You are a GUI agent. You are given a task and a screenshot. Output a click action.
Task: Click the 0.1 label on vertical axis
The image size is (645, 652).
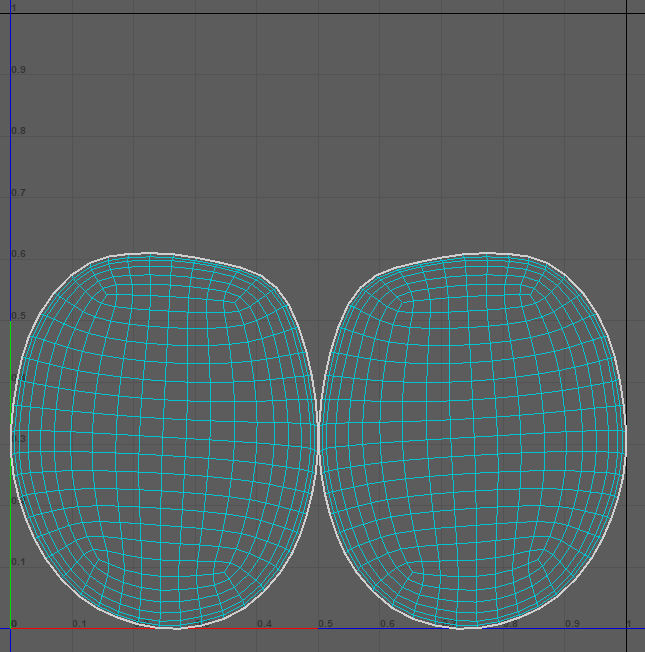[18, 562]
